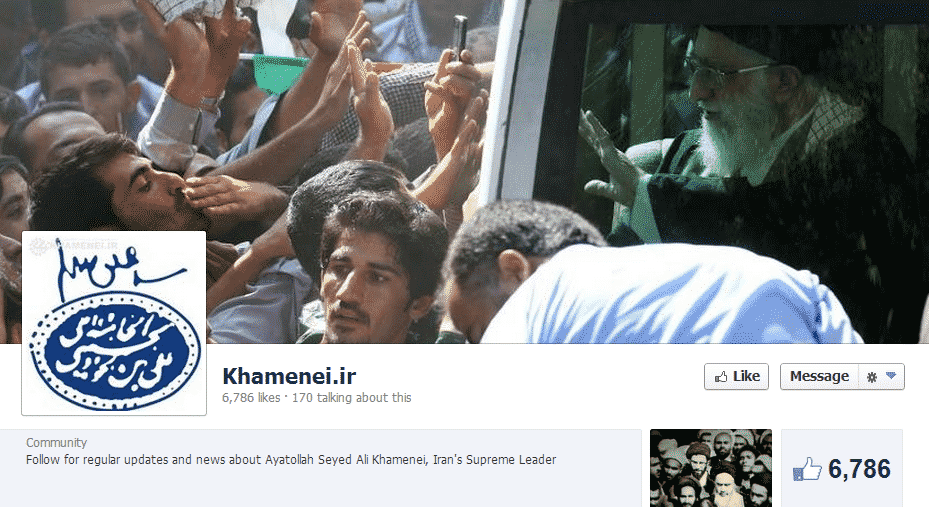Click the blue oval calligraphy seal emblem

pos(115,350)
